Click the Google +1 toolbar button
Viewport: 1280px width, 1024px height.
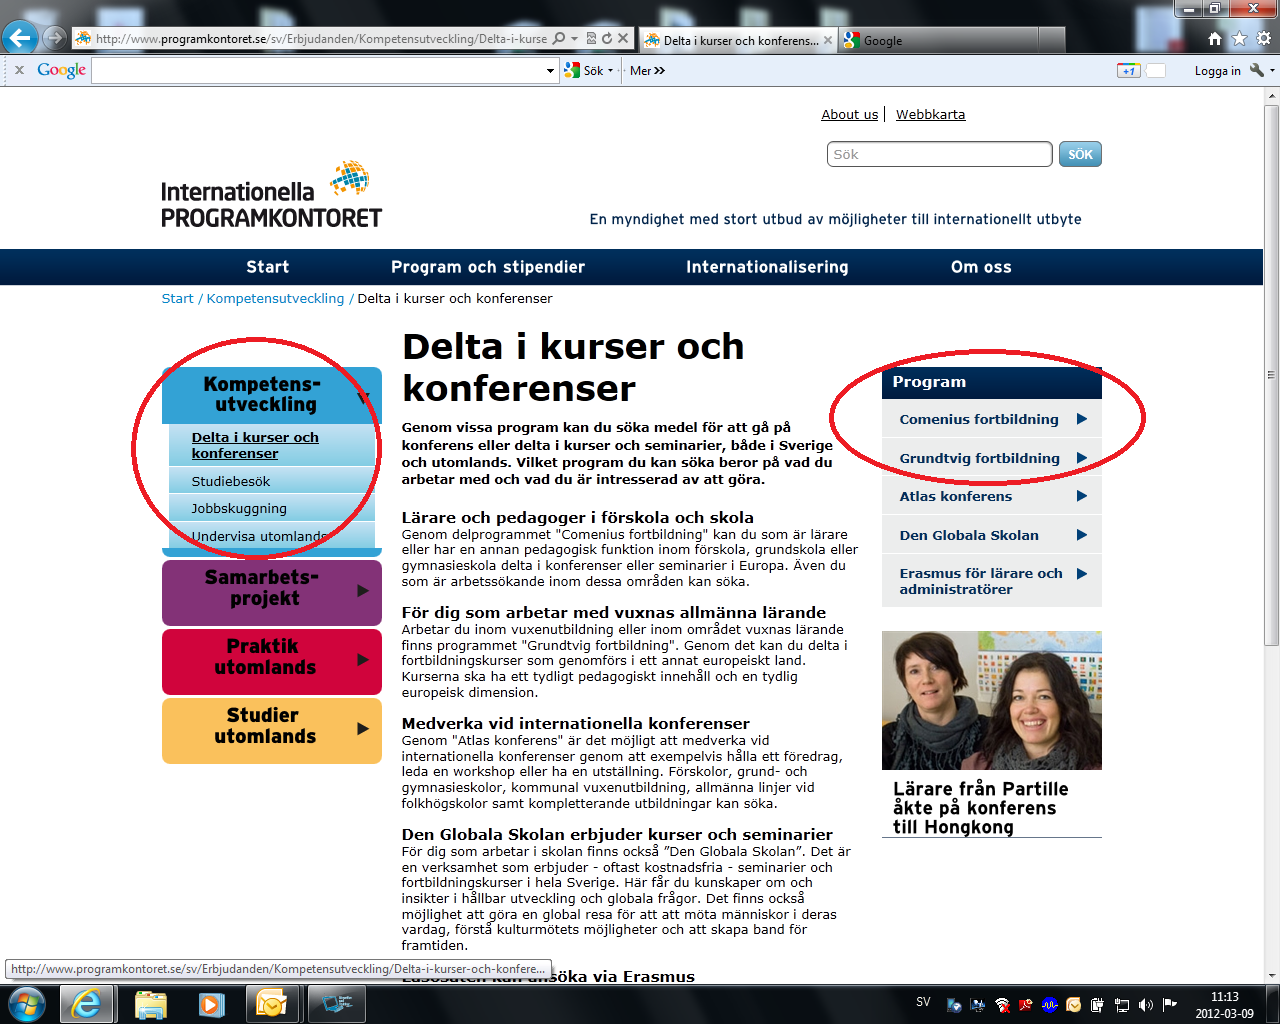tap(1129, 70)
